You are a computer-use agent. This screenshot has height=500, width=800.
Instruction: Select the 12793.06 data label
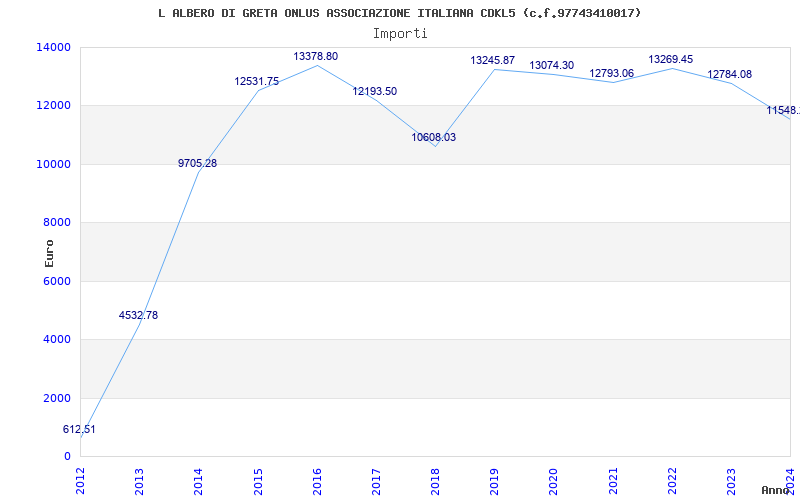click(x=612, y=73)
